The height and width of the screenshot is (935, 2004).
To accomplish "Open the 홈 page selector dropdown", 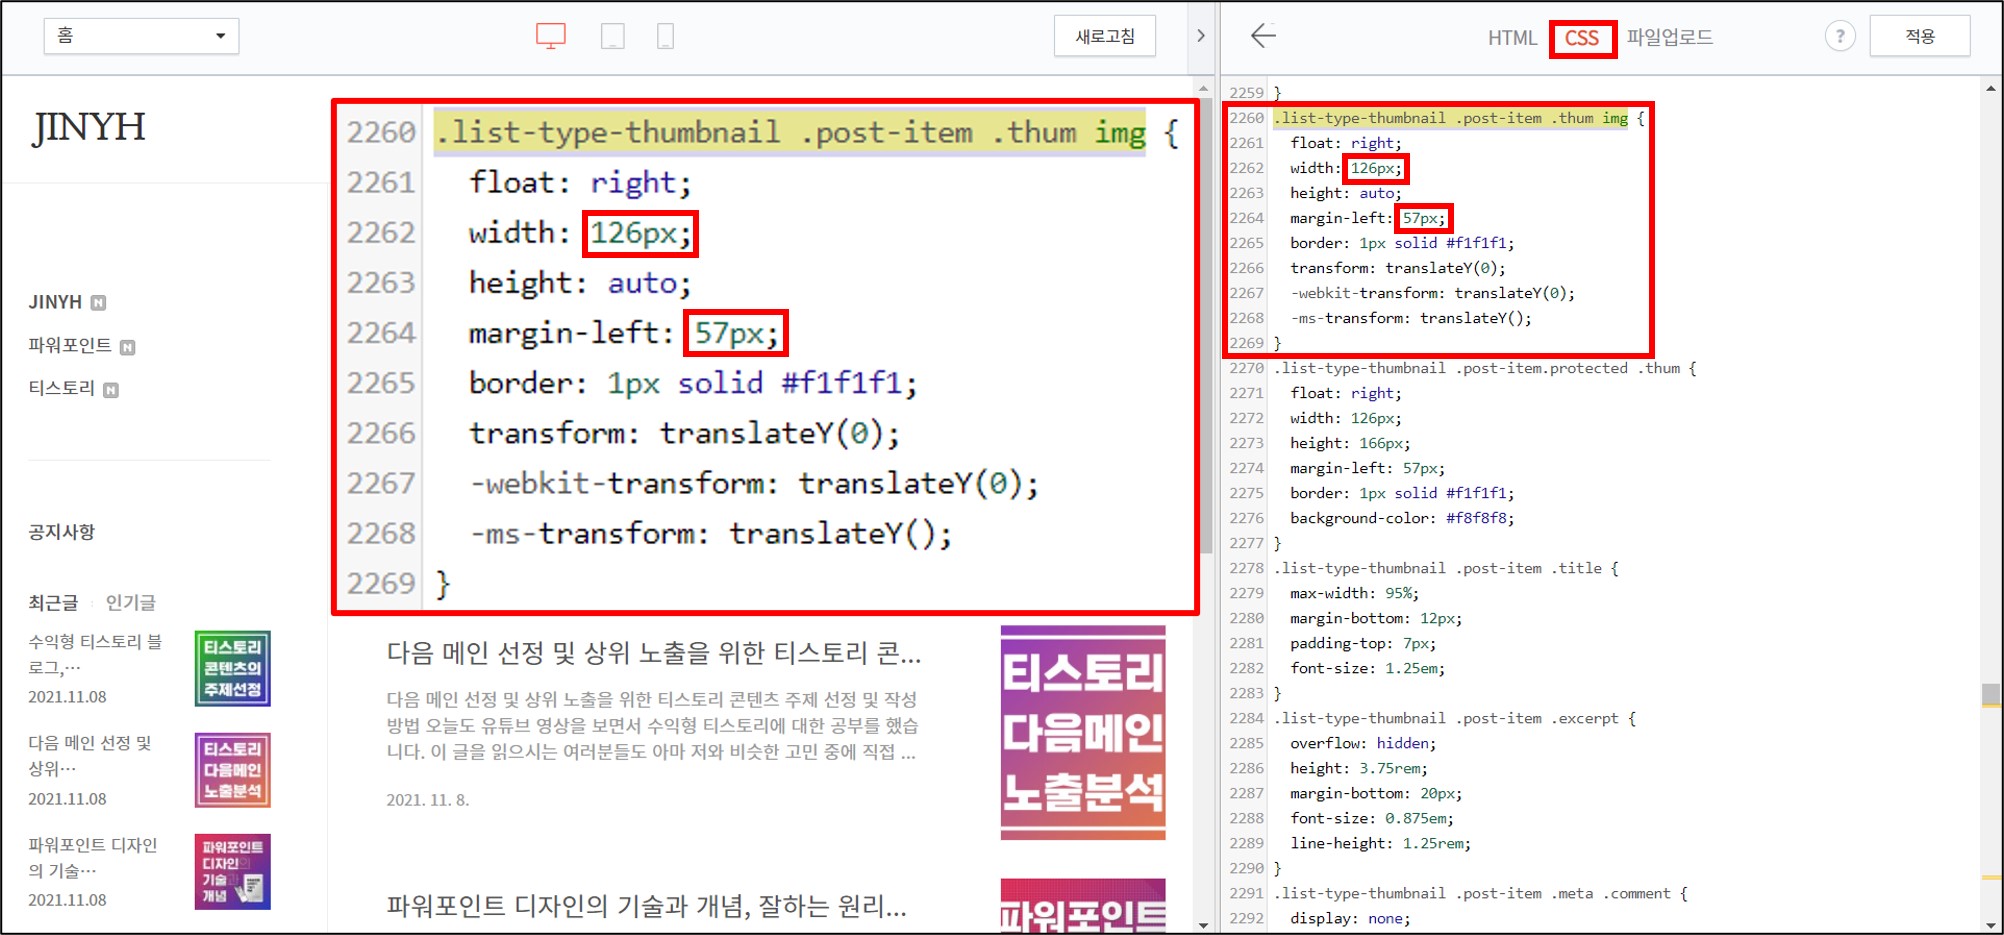I will coord(141,36).
